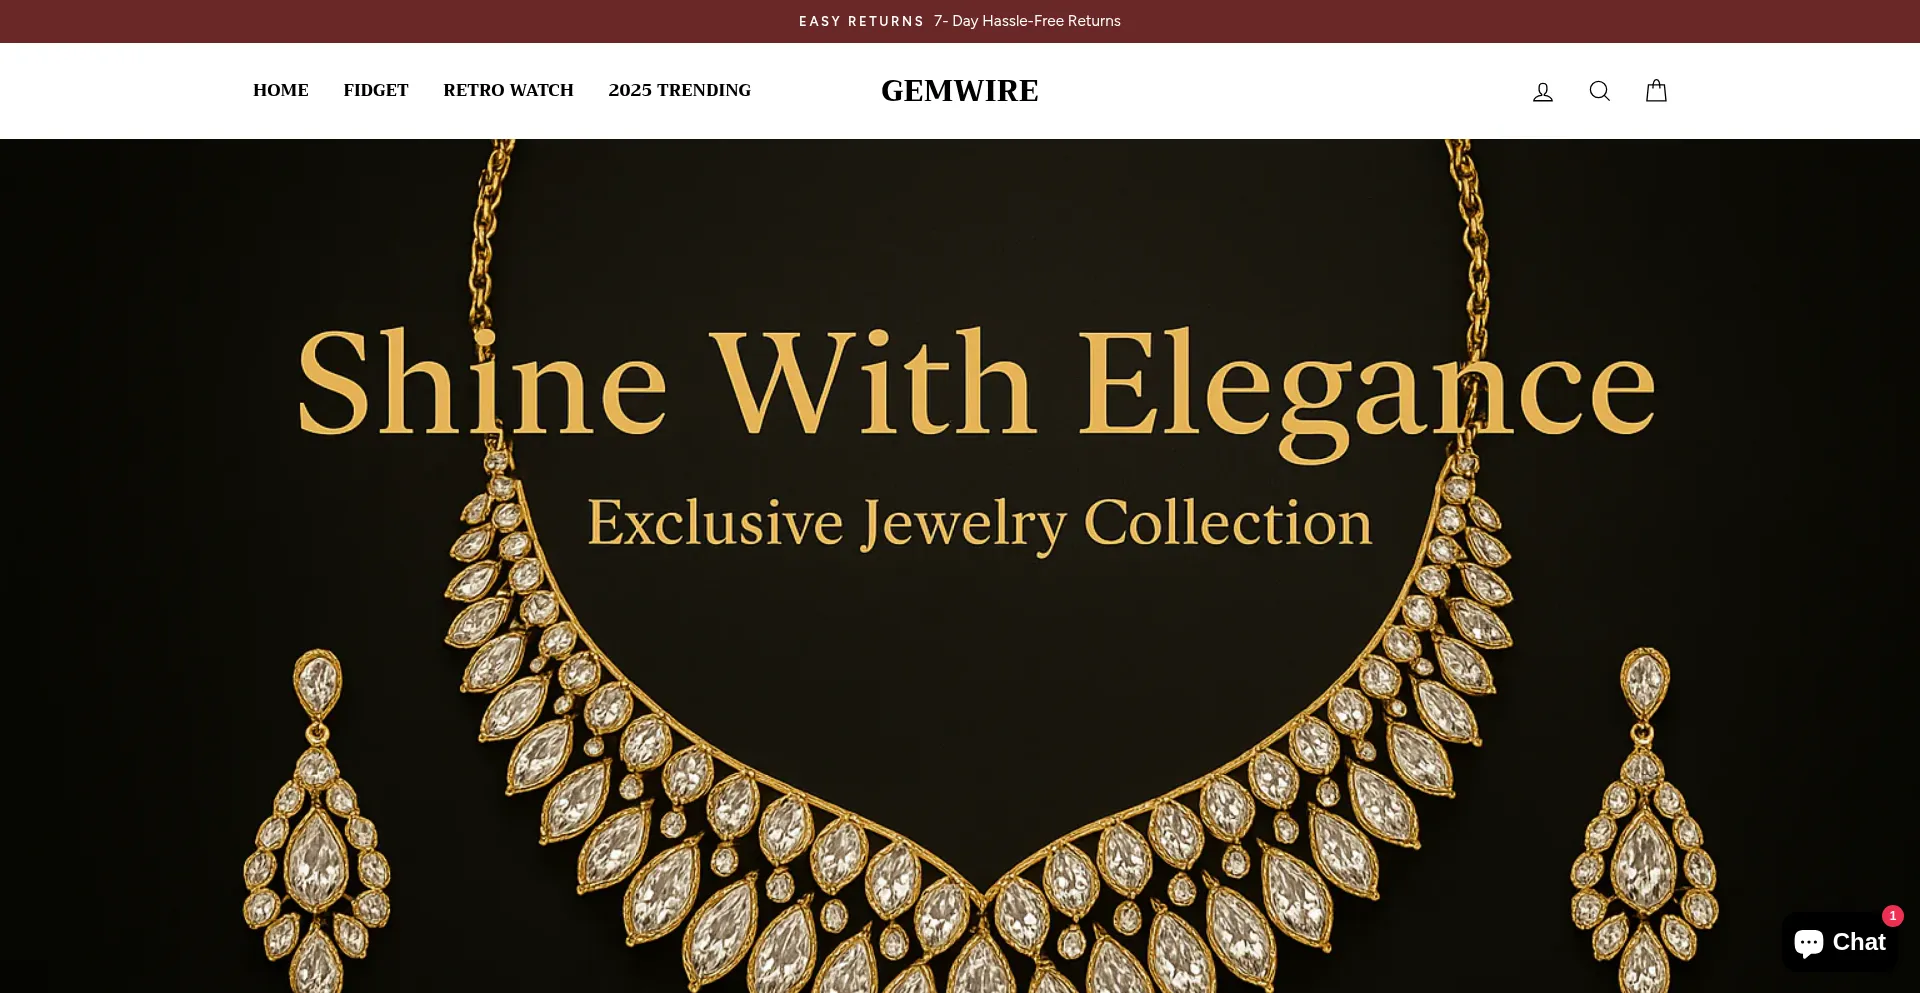Select RETRO WATCH in the navigation
Viewport: 1920px width, 993px height.
[508, 90]
